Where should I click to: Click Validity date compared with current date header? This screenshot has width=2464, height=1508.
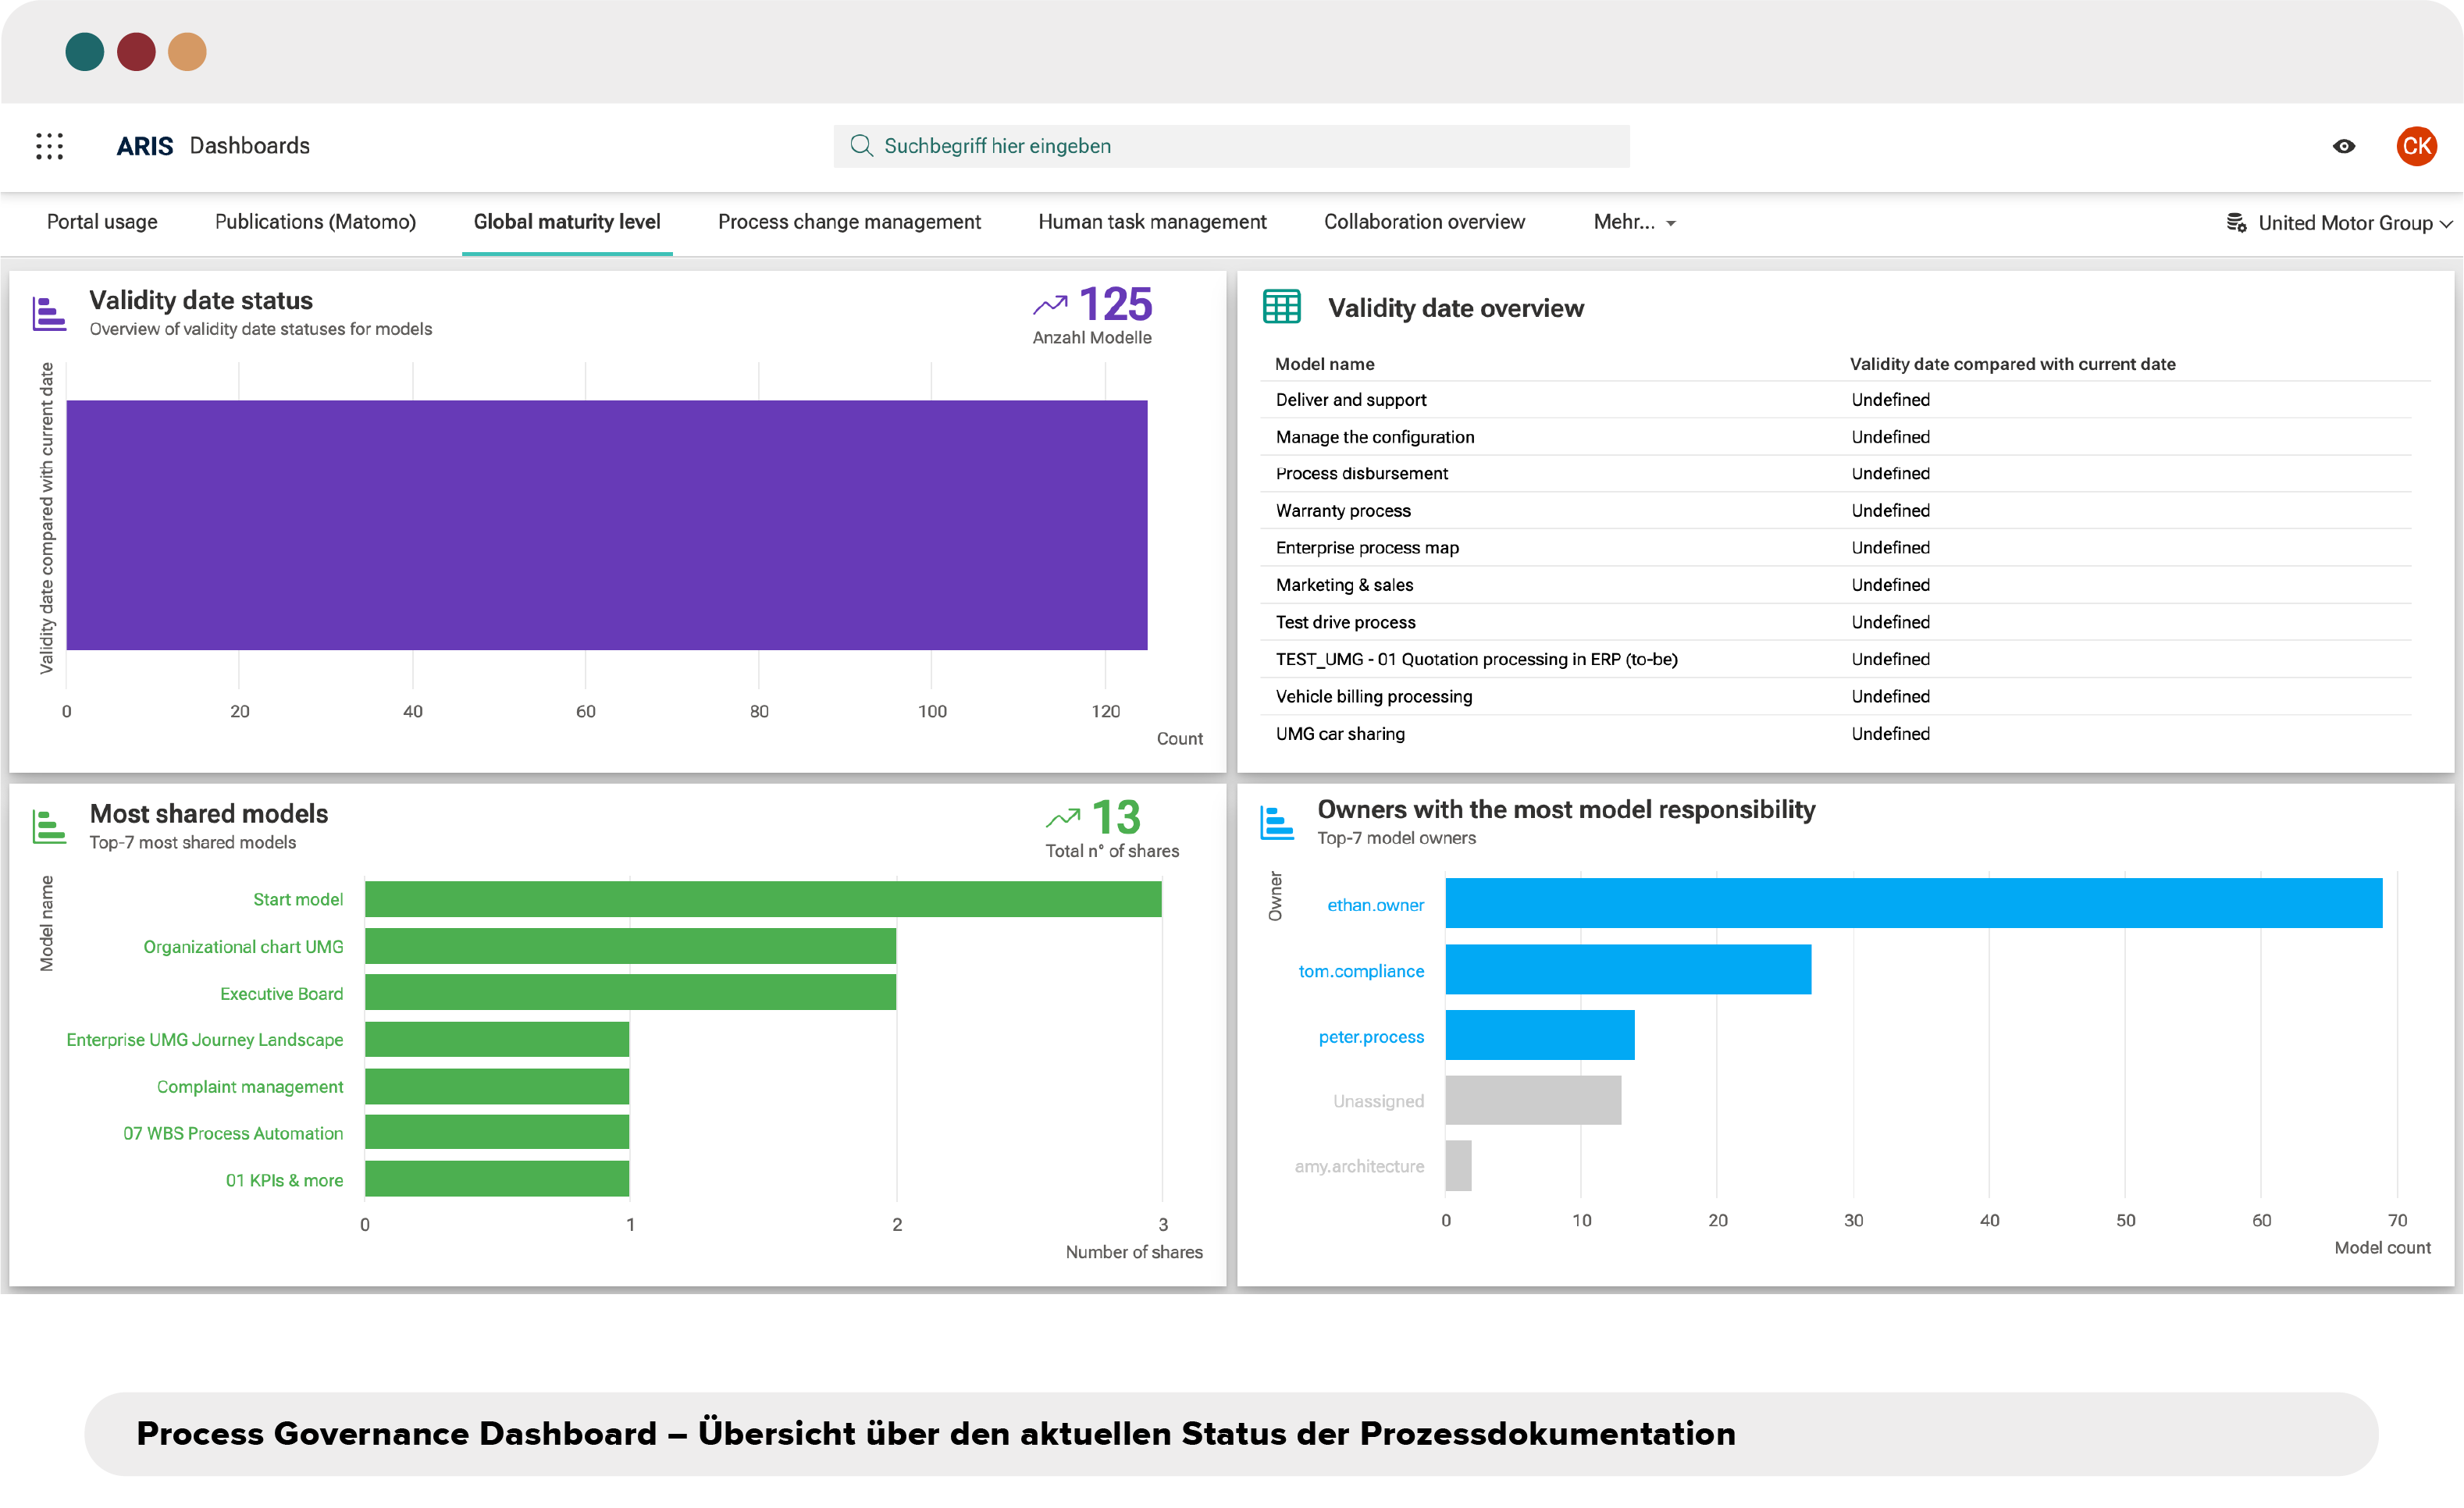click(x=2012, y=364)
